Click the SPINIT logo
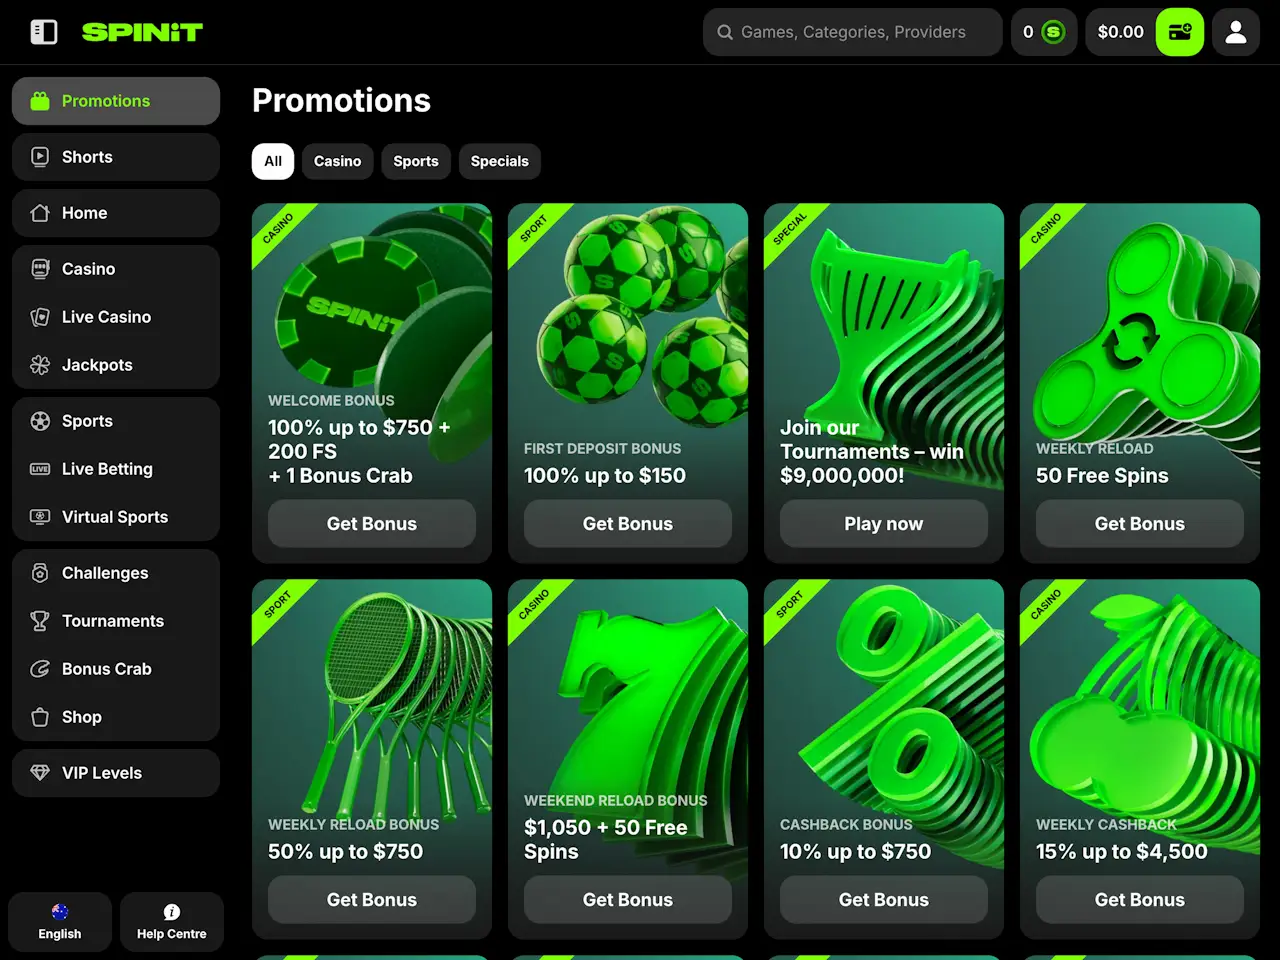1280x960 pixels. click(142, 32)
